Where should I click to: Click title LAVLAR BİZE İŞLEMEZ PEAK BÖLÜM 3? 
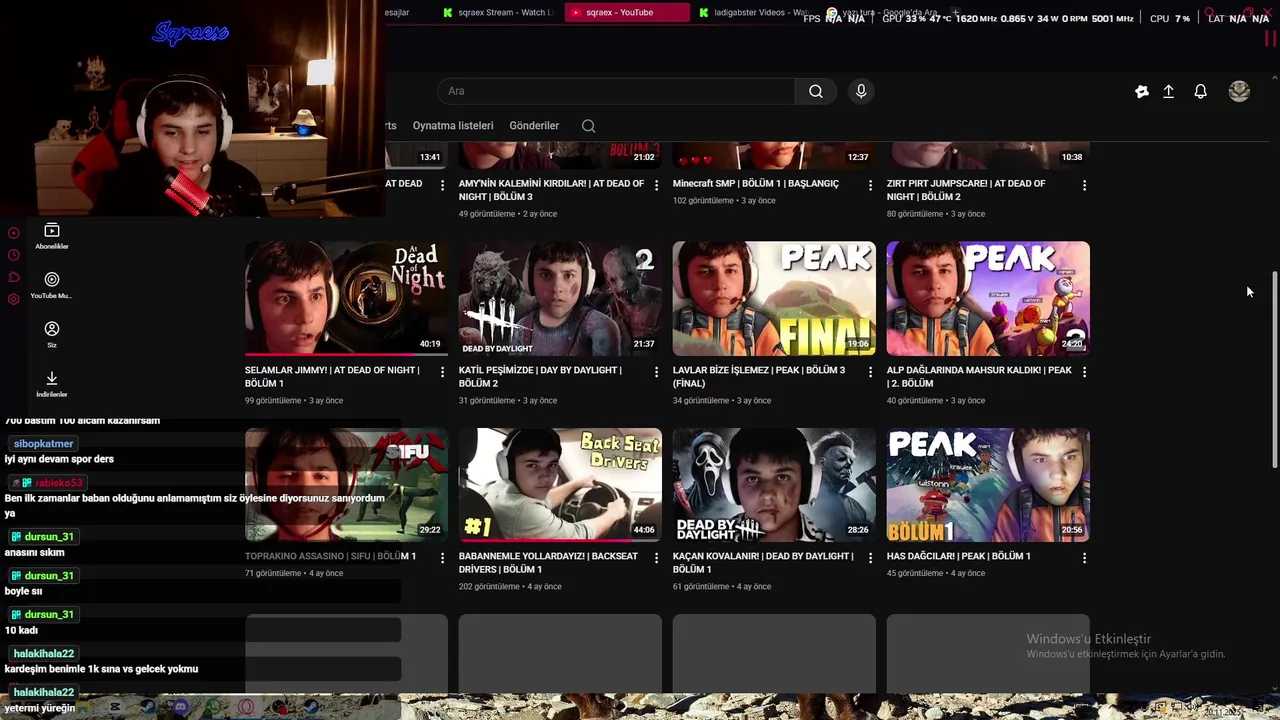759,377
